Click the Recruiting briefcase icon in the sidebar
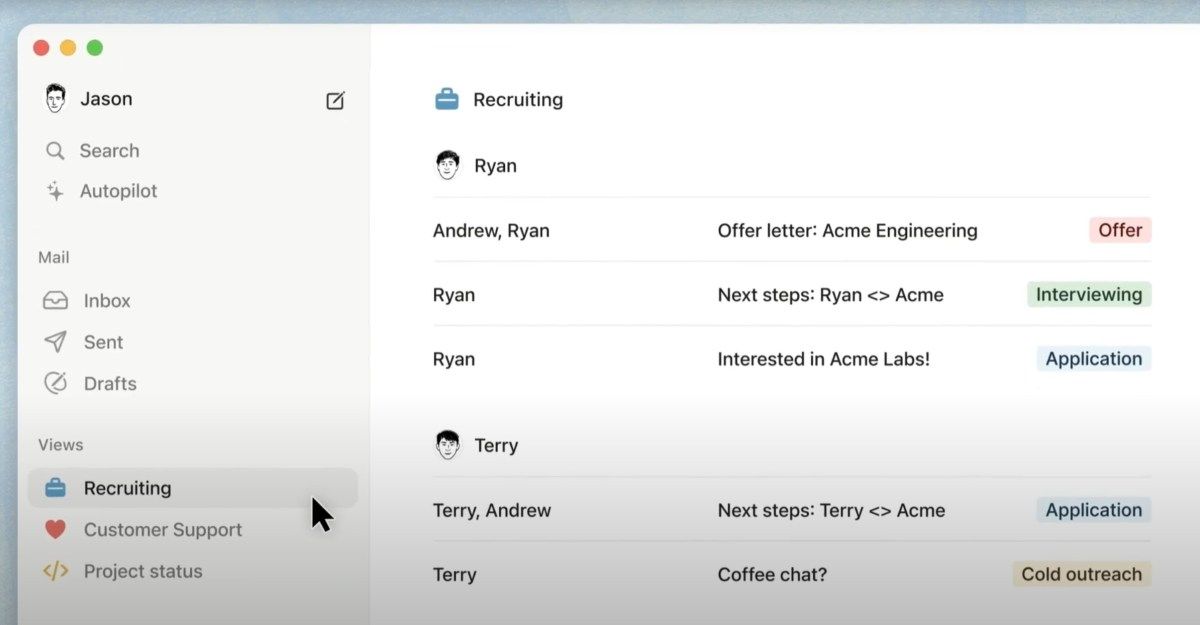 (54, 487)
